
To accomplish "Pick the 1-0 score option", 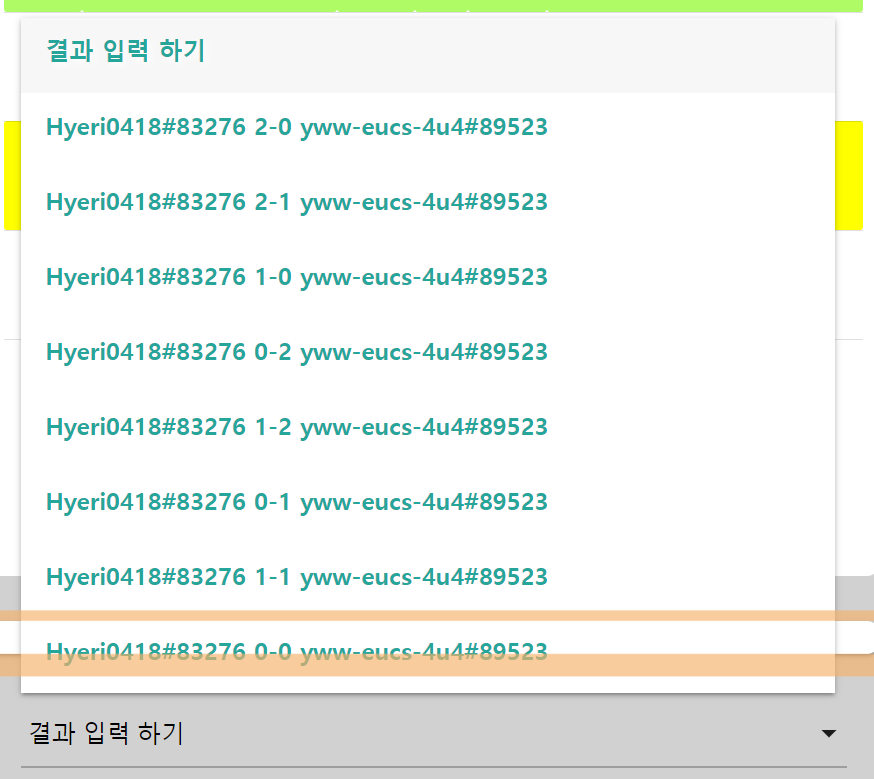I will pyautogui.click(x=428, y=277).
